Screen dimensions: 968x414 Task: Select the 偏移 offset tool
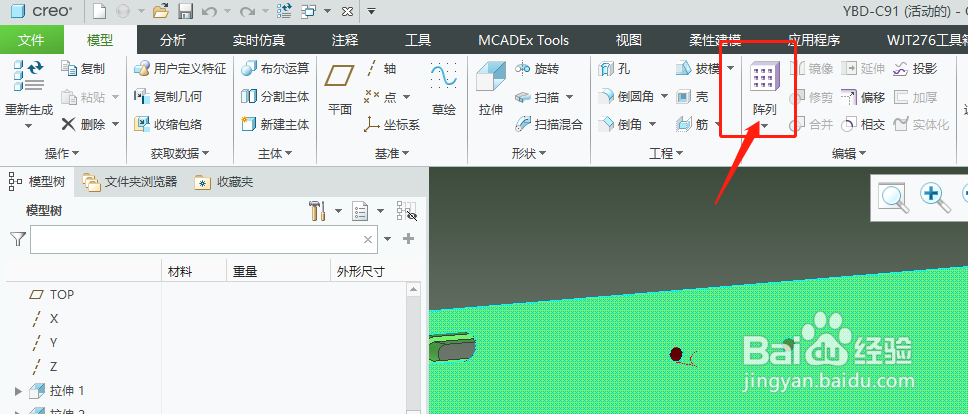click(863, 96)
